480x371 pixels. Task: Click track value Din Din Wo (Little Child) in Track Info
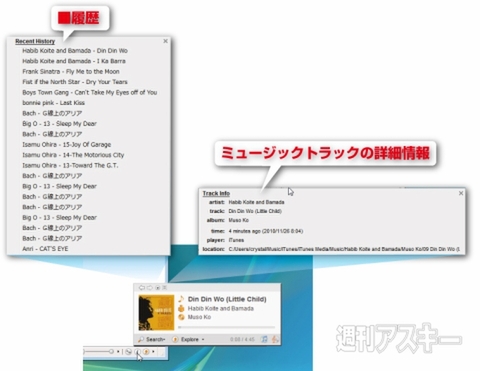tap(255, 211)
